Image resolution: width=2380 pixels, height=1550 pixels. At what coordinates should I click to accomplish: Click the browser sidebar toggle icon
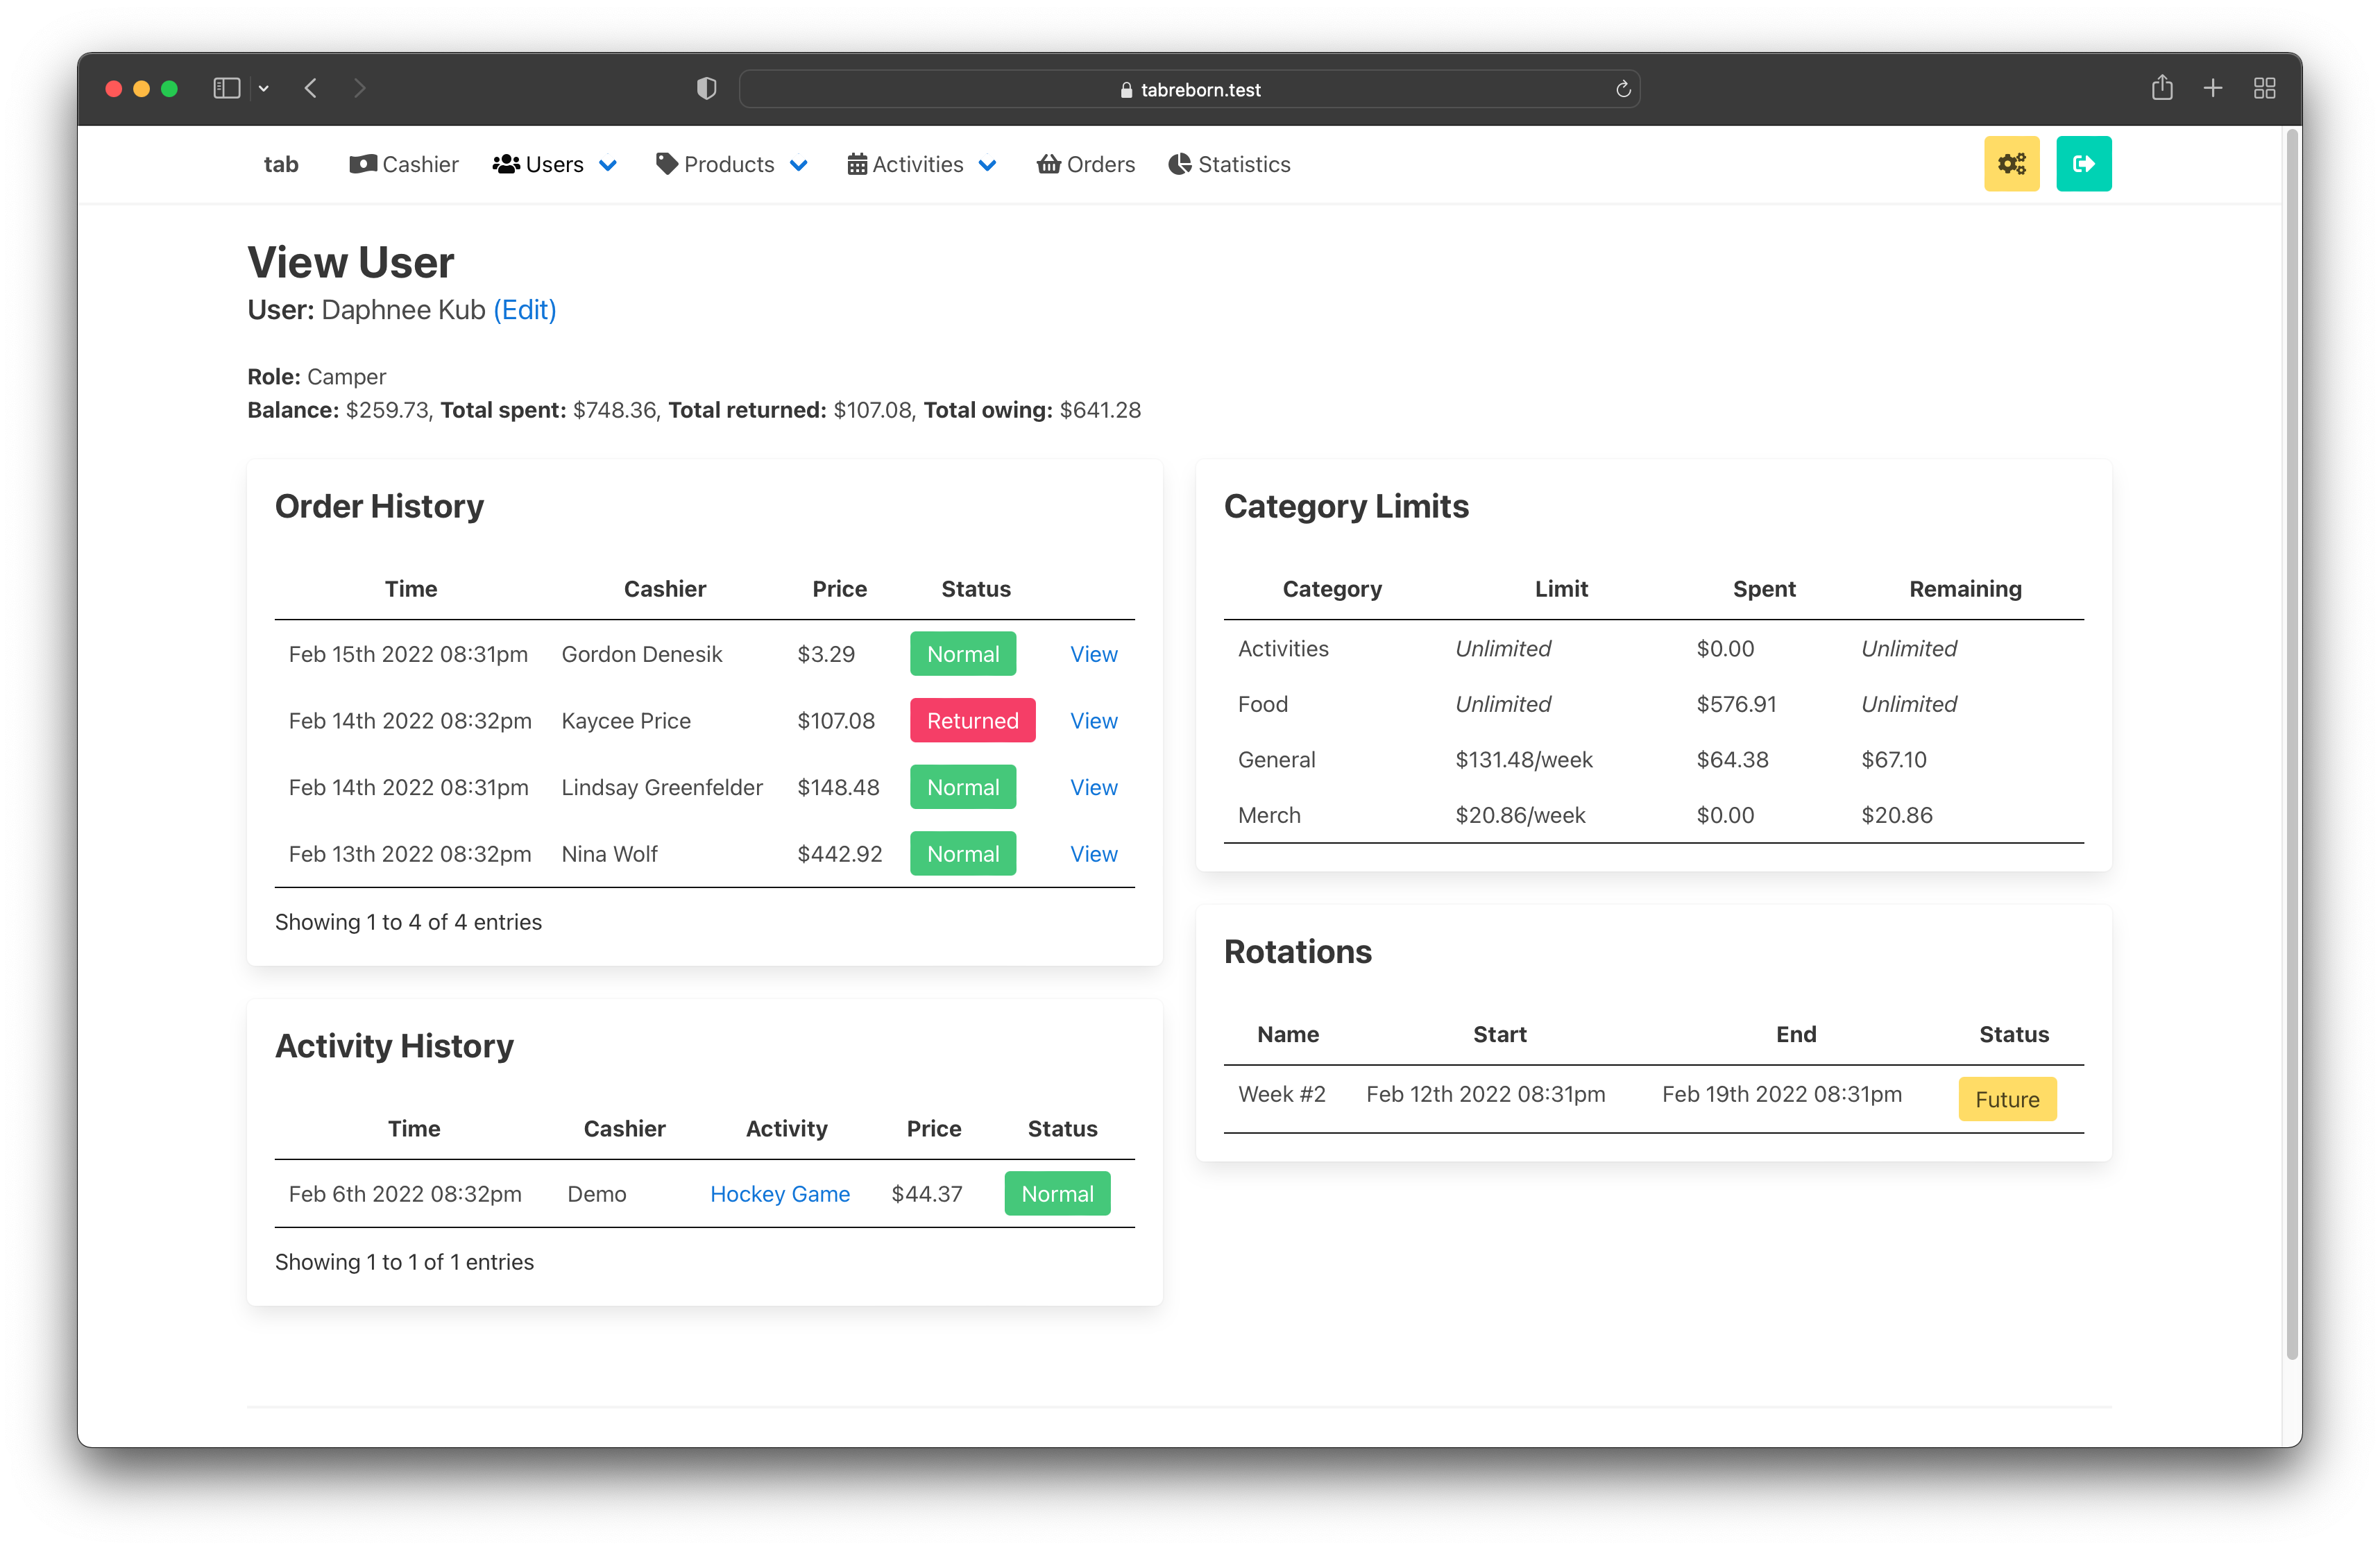(x=227, y=89)
